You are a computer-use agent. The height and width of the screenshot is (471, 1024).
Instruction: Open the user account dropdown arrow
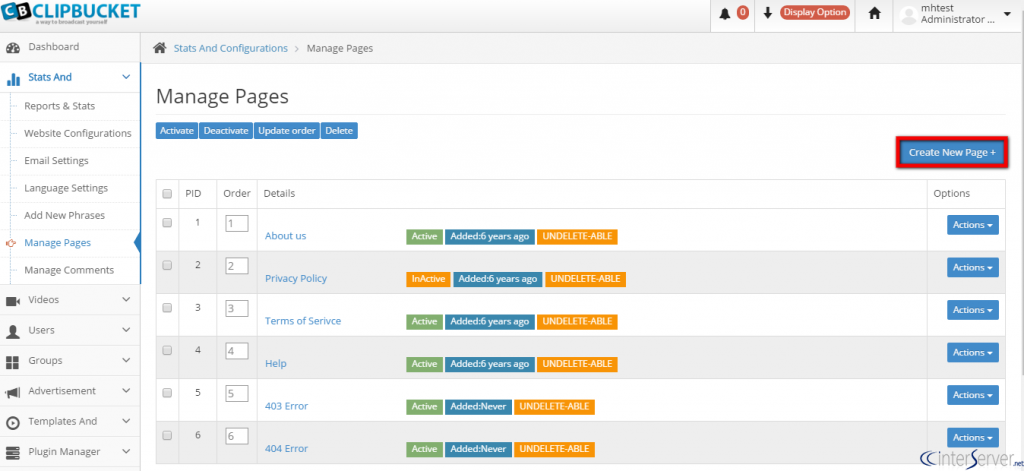point(1006,13)
